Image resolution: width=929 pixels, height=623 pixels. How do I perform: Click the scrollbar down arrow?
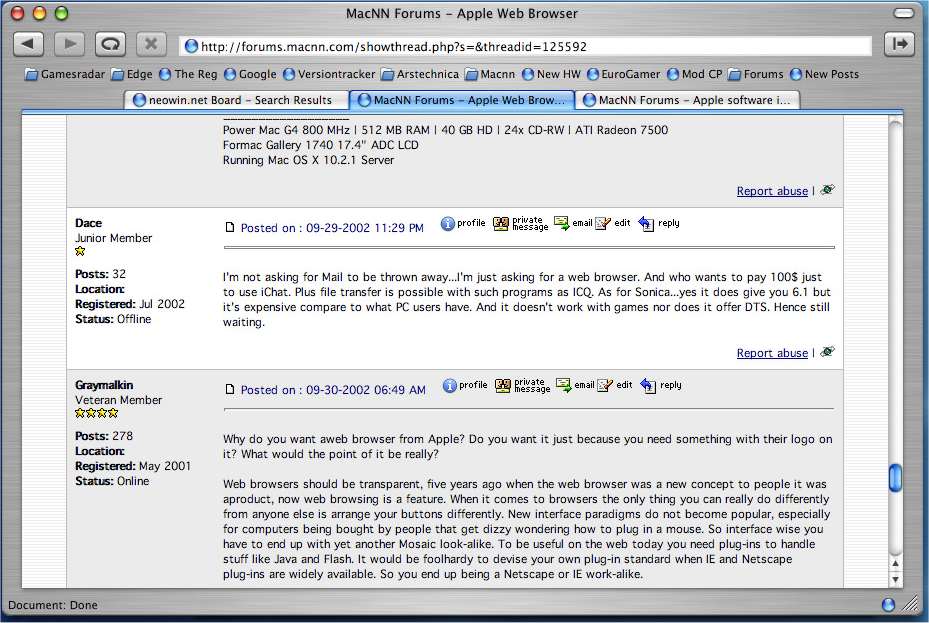895,580
